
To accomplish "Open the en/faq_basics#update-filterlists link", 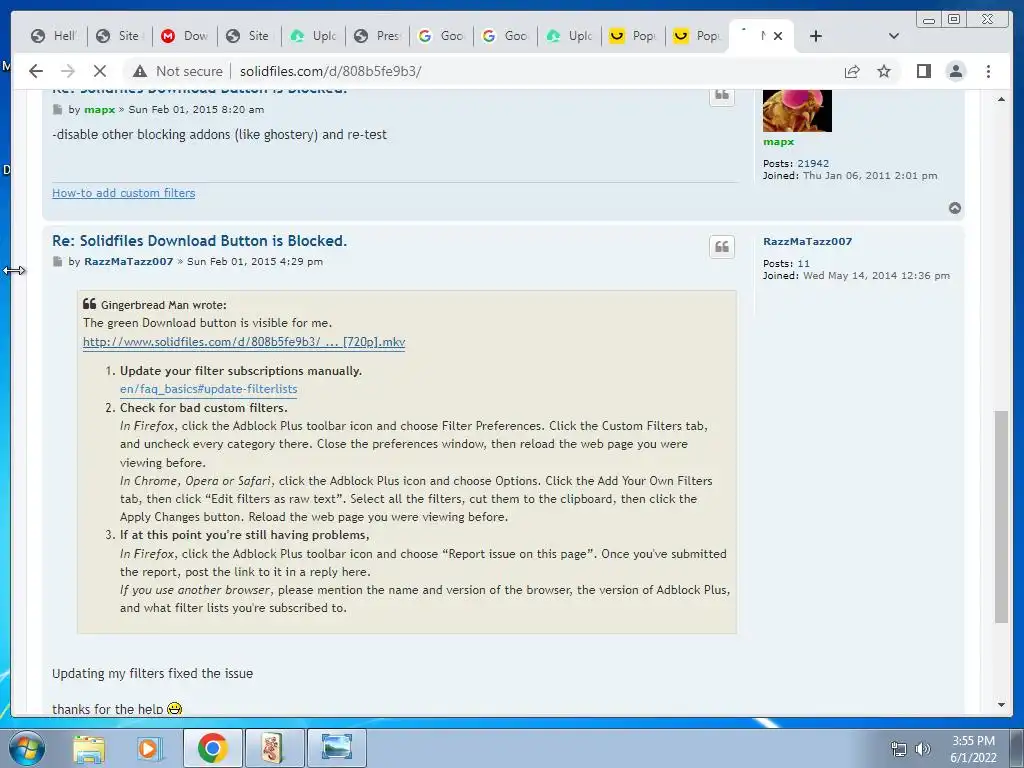I will (208, 389).
